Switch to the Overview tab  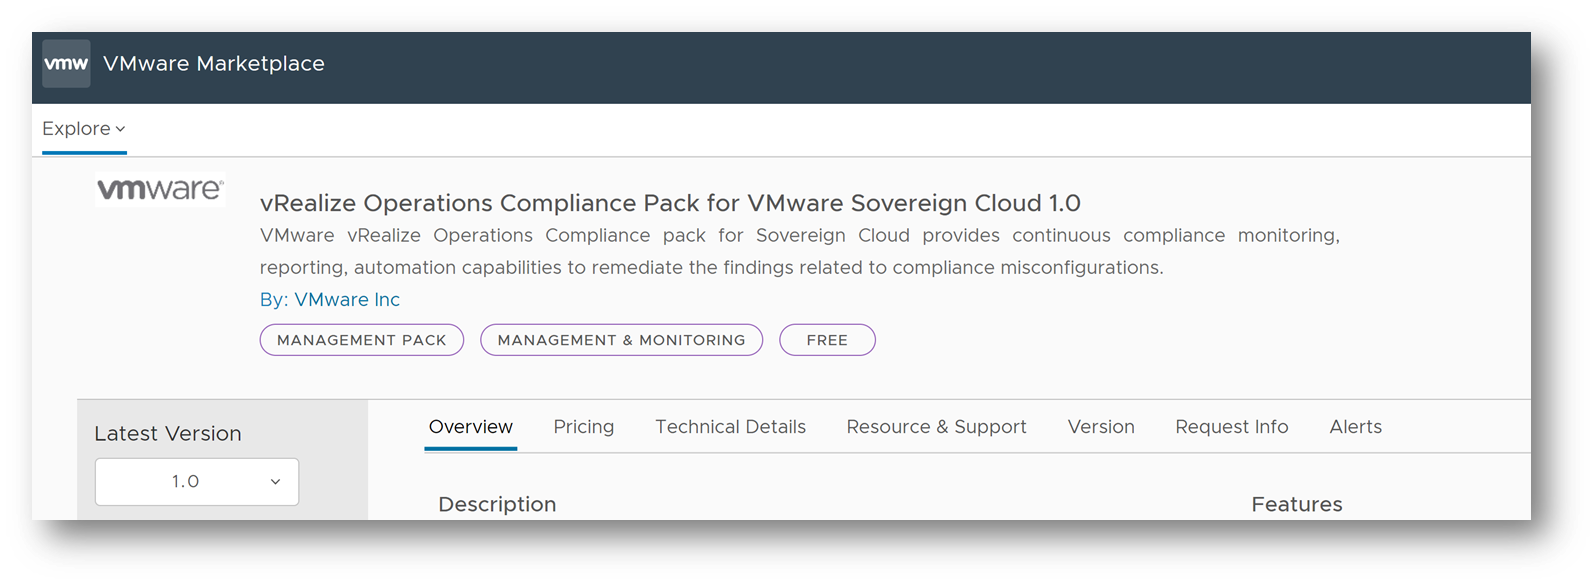point(470,427)
